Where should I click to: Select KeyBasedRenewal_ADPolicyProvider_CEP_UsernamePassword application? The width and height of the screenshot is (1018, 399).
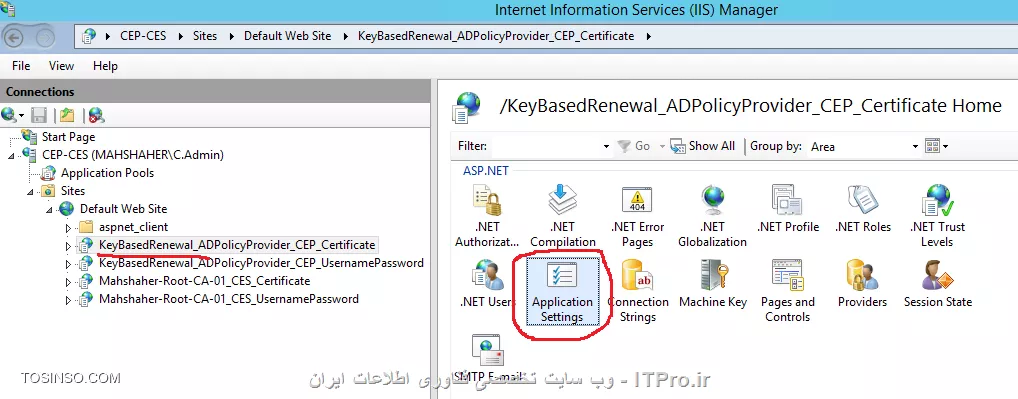click(261, 263)
